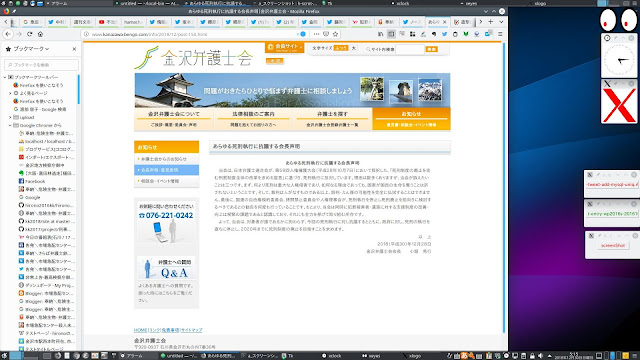Open the 渡部 篤子 - Google 検索 bookmark

(40, 109)
